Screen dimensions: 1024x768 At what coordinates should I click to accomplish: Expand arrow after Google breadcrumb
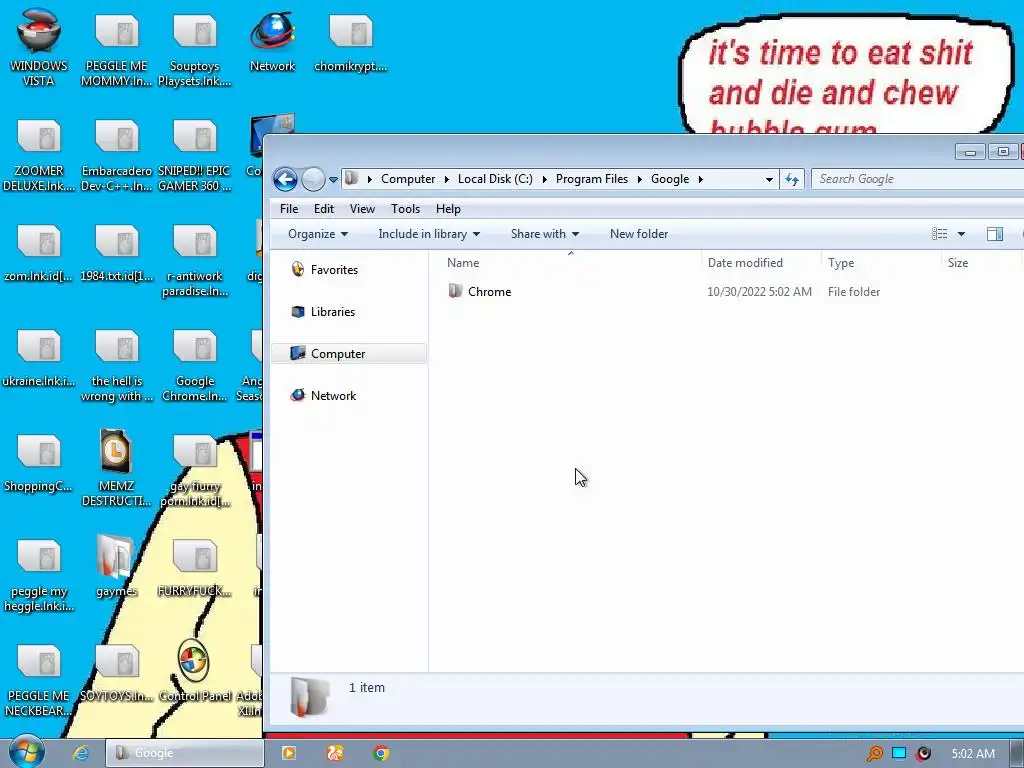coord(701,180)
